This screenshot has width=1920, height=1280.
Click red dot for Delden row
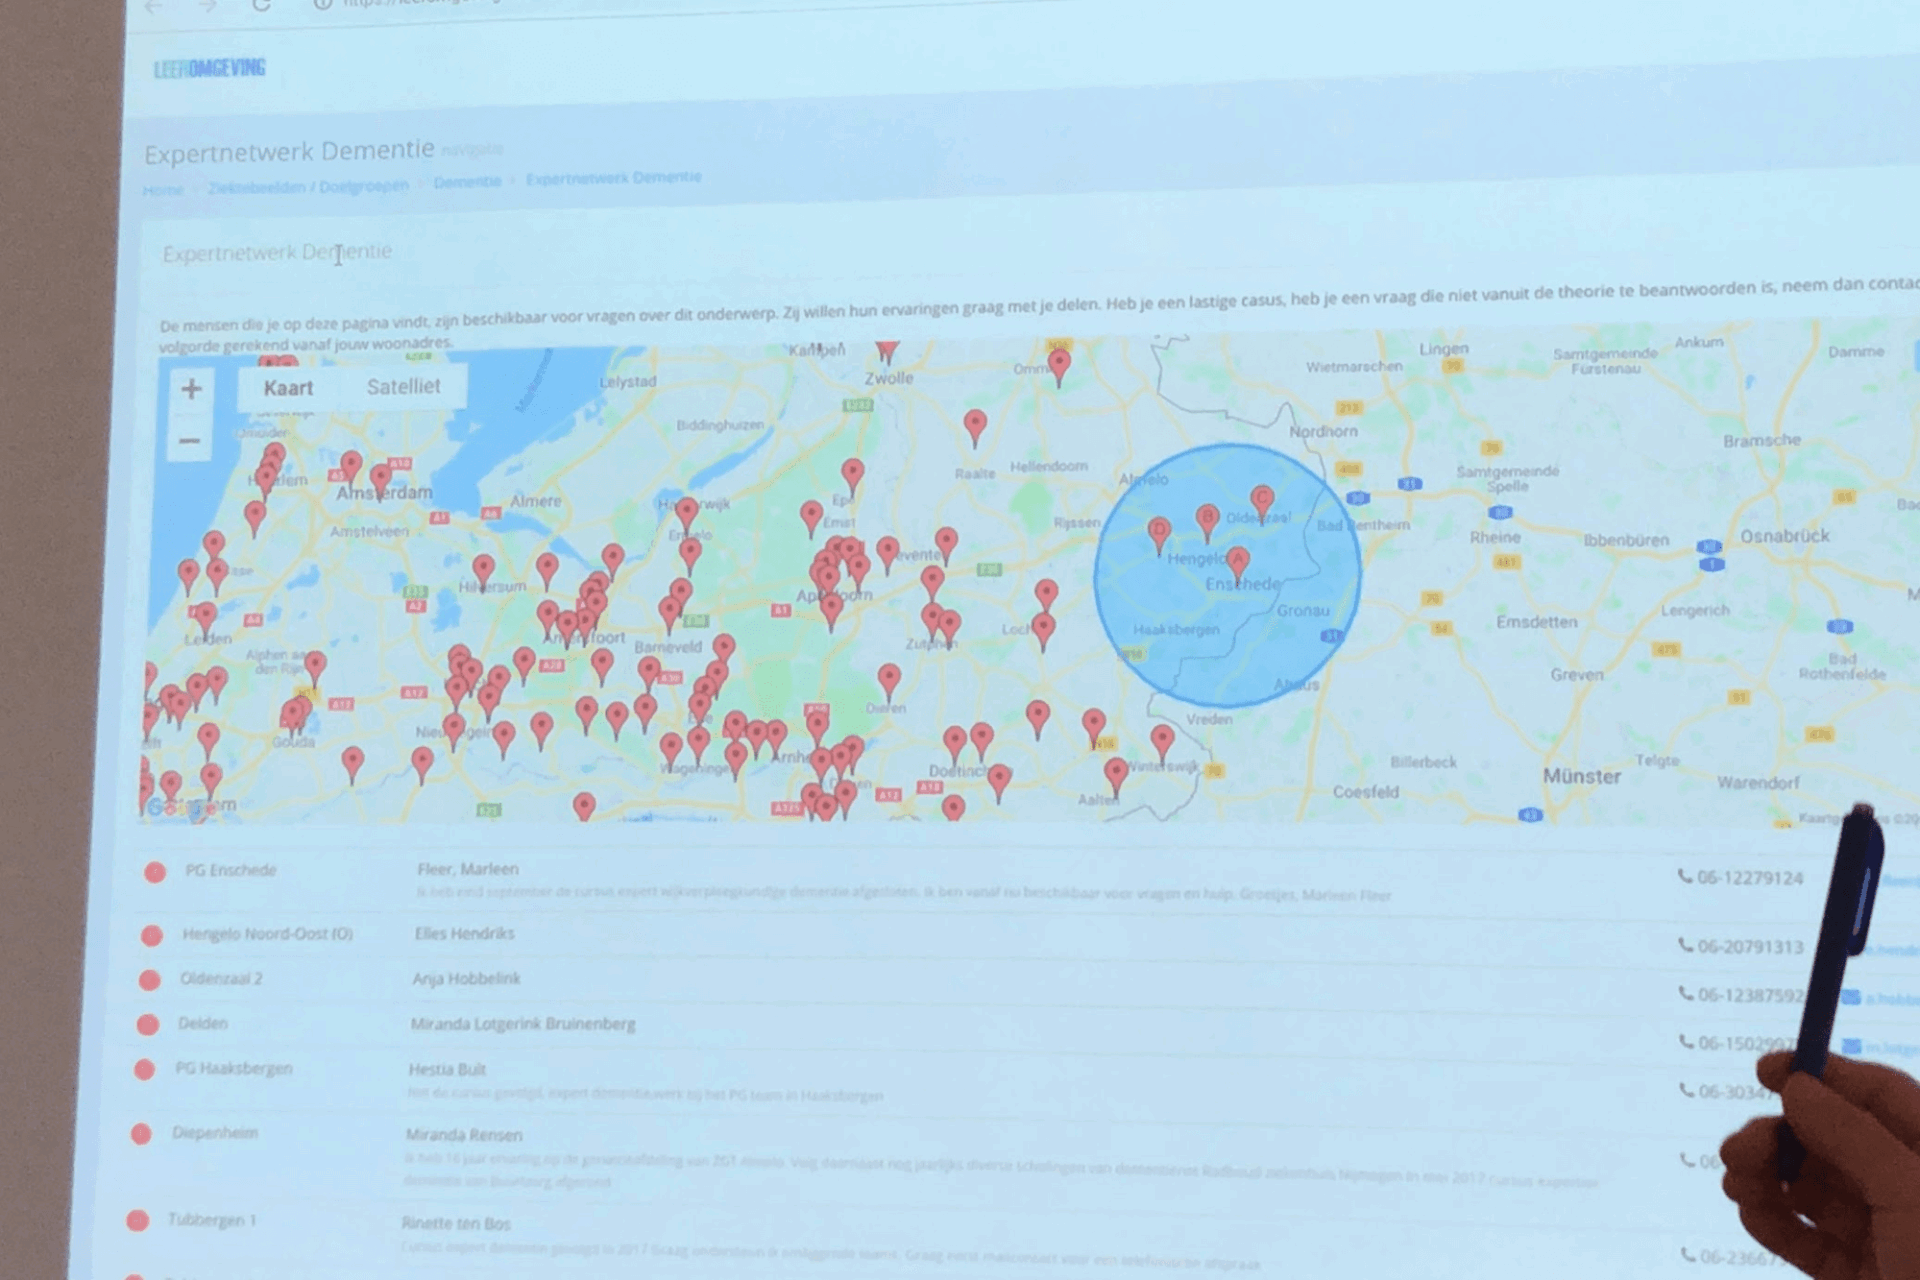point(148,1025)
